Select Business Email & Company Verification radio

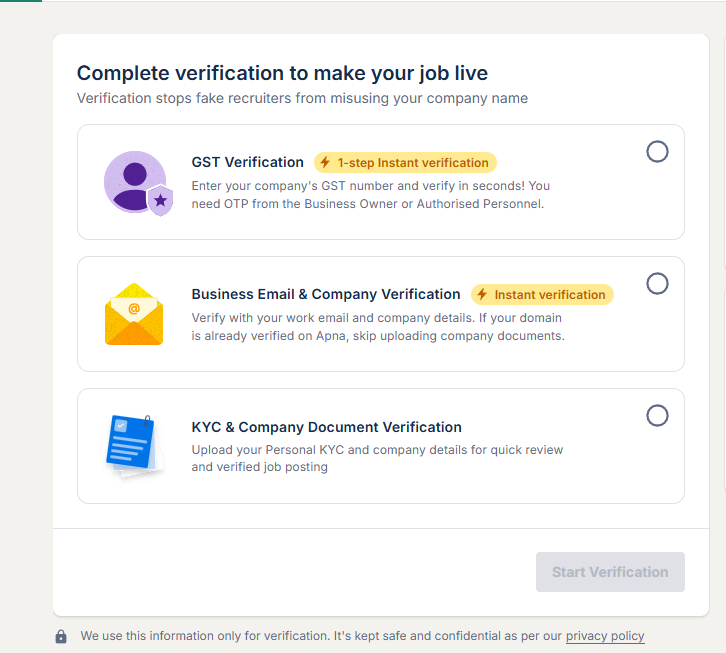657,284
